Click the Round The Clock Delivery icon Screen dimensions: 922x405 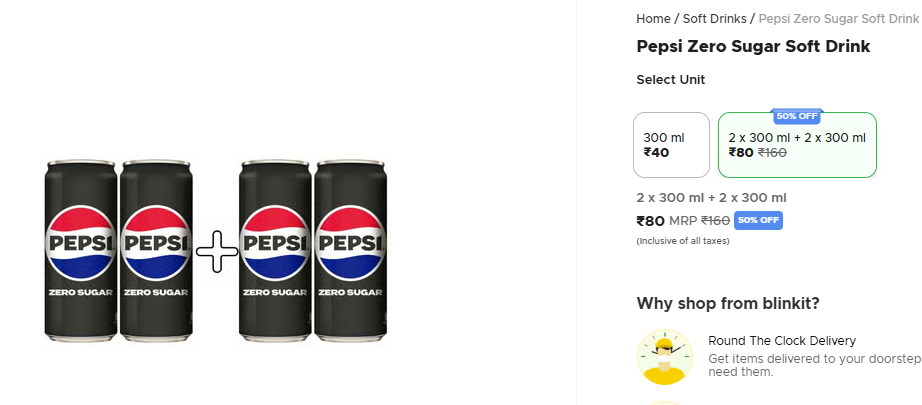(x=664, y=357)
